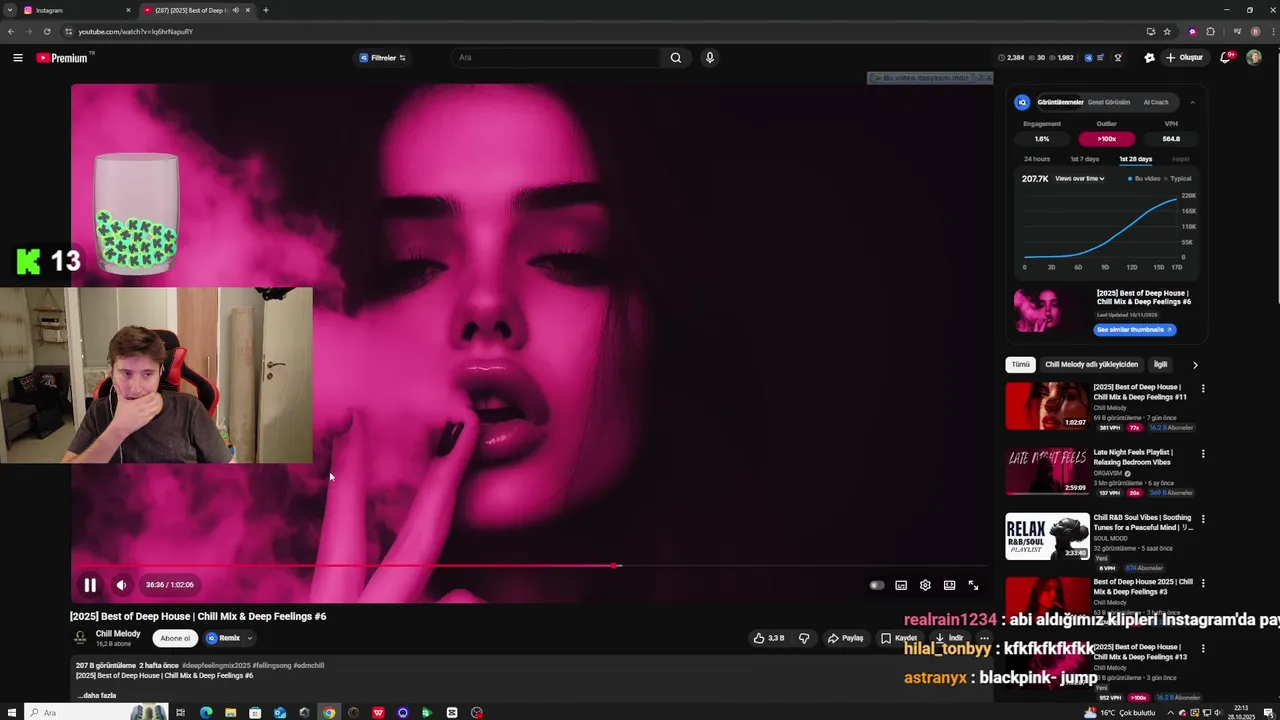Click the search magnifier button
1280x720 pixels.
click(x=676, y=58)
